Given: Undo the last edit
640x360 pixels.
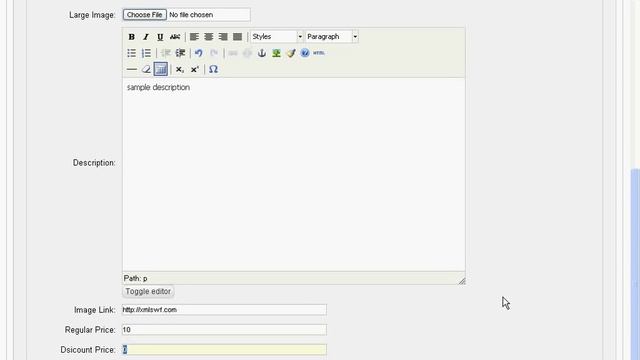Looking at the screenshot, I should [199, 53].
